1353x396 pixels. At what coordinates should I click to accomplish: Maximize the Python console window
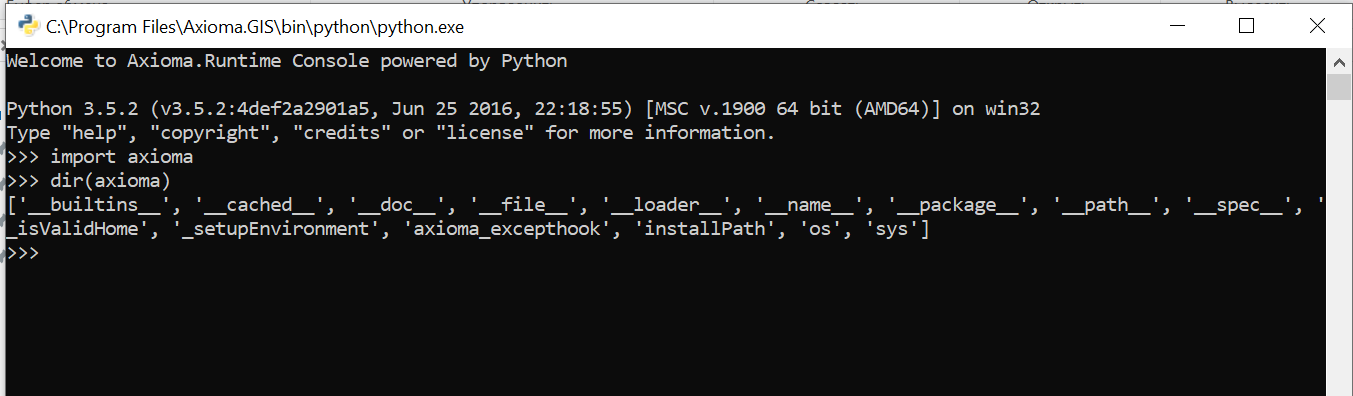(x=1246, y=27)
